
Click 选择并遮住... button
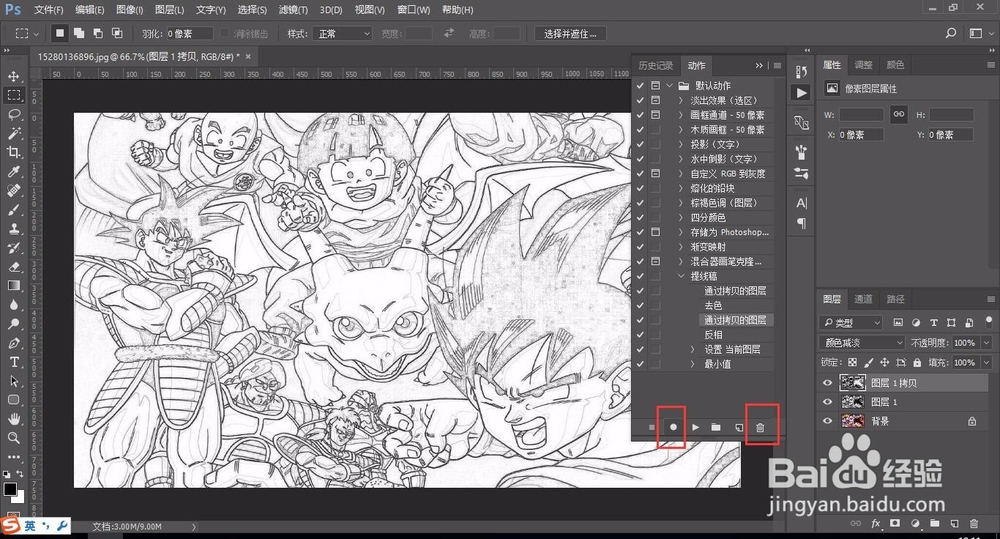coord(570,33)
